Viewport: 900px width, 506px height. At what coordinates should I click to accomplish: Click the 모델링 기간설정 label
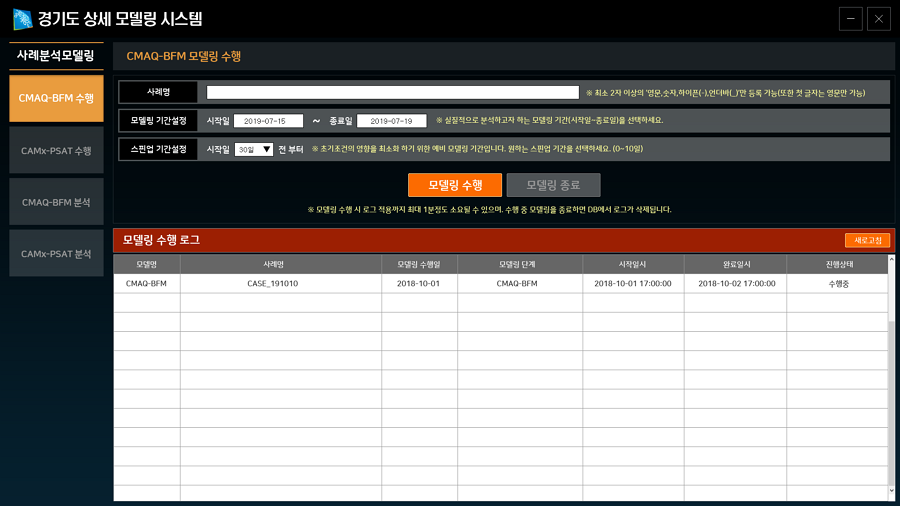(158, 121)
